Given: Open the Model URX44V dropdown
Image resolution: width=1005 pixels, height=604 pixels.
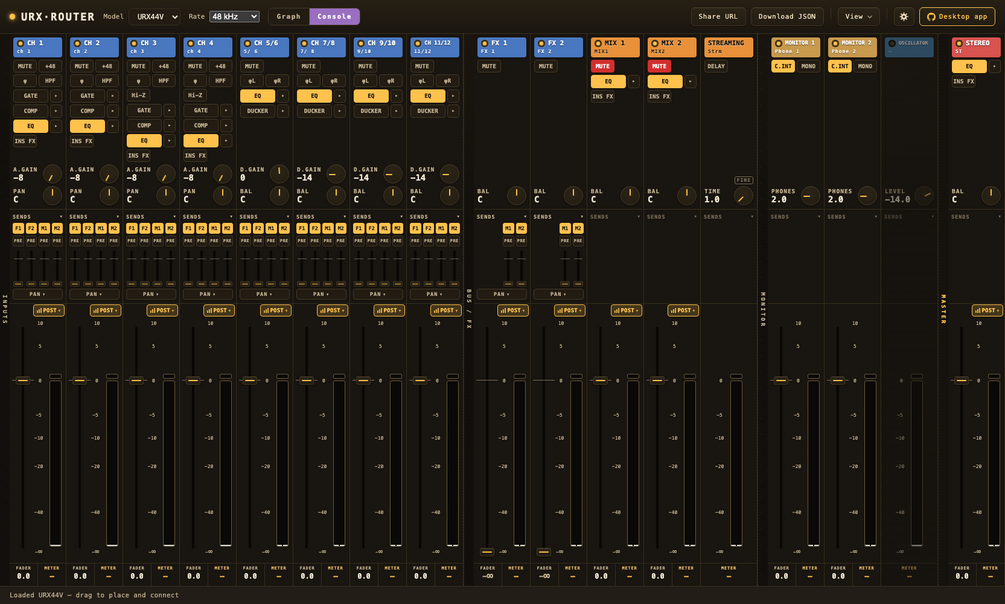Looking at the screenshot, I should tap(154, 17).
